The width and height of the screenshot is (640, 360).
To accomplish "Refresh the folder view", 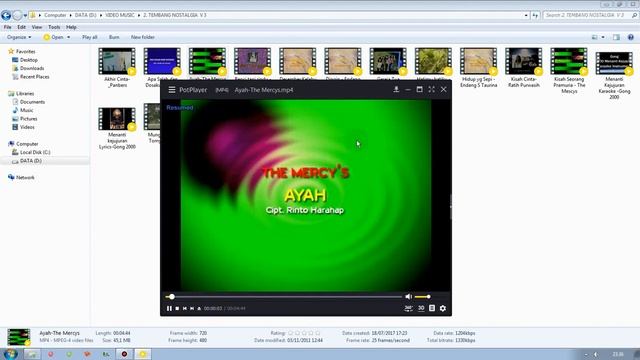I will [535, 16].
